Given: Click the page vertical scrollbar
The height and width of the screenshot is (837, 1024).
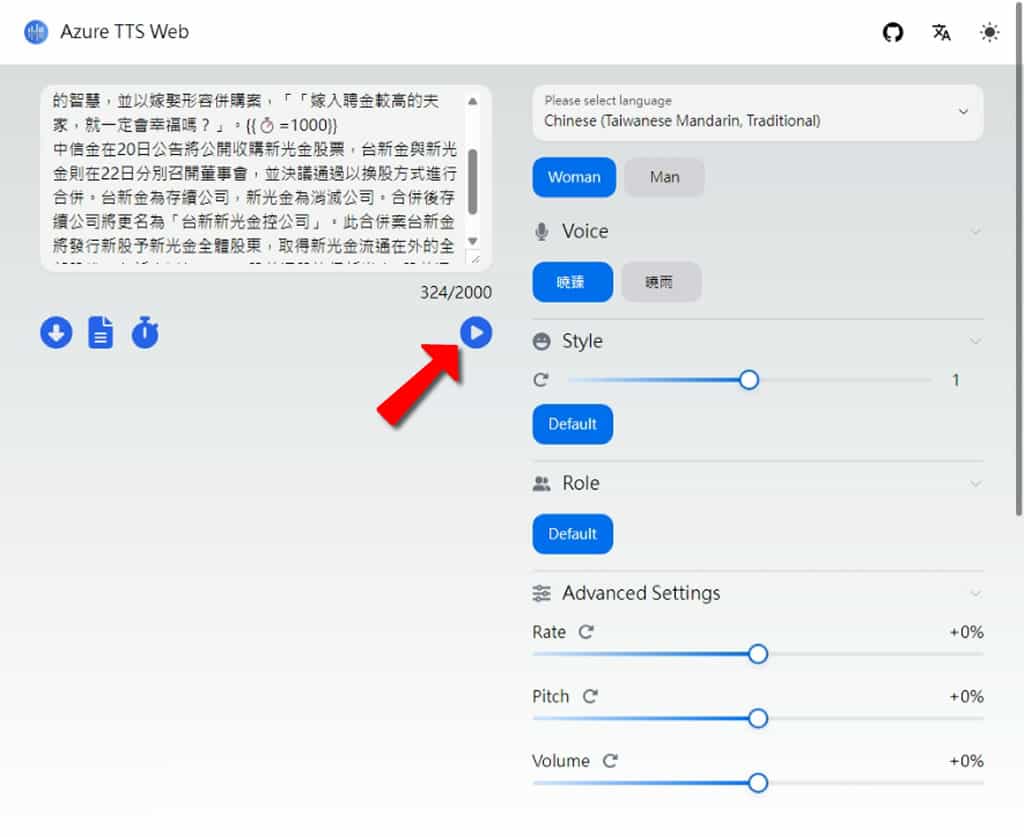Looking at the screenshot, I should (1019, 258).
